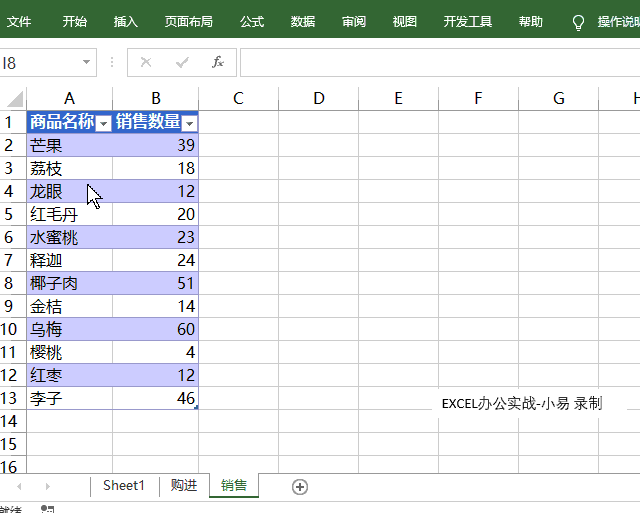
Task: Click the sales value 39 cell
Action: click(x=156, y=145)
